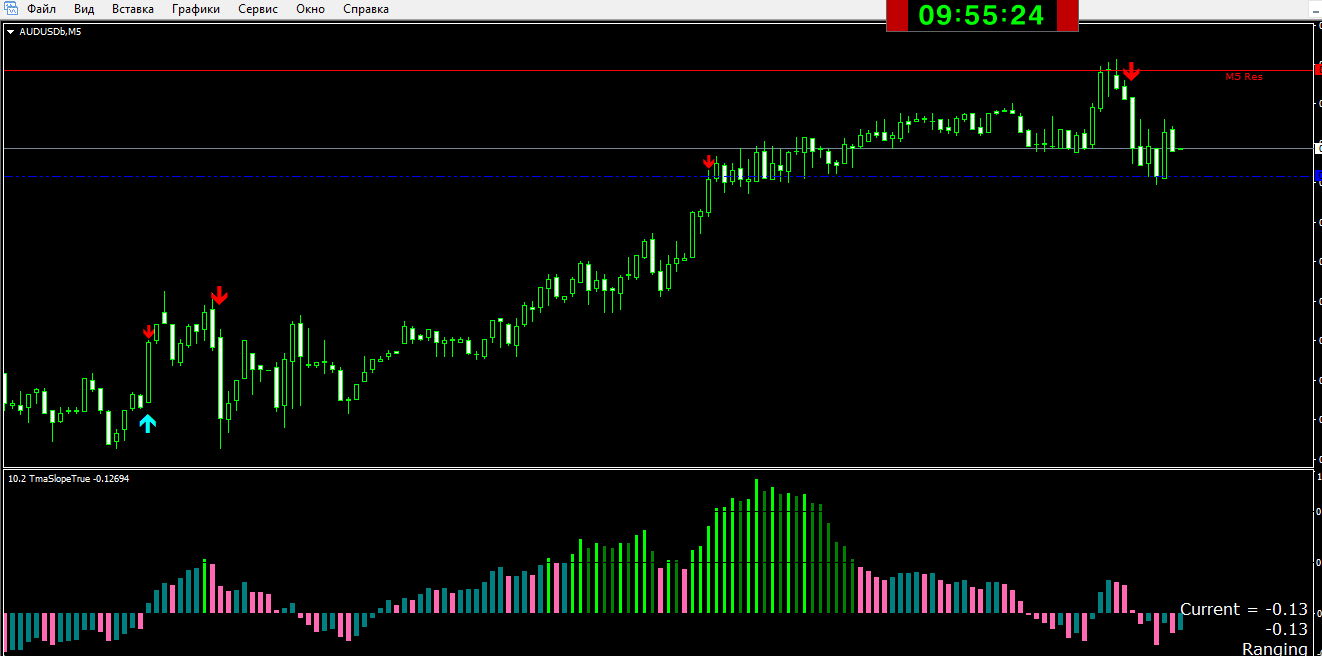Select the red M5 resistance horizontal line
This screenshot has width=1322, height=656.
coord(657,70)
